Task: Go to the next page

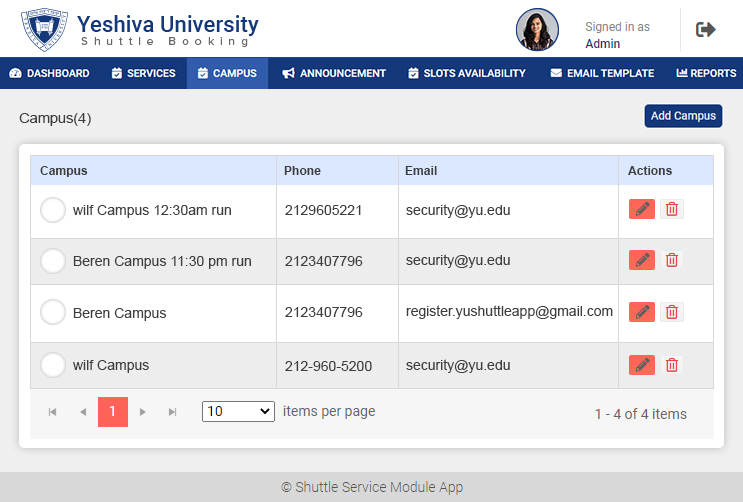Action: tap(142, 412)
